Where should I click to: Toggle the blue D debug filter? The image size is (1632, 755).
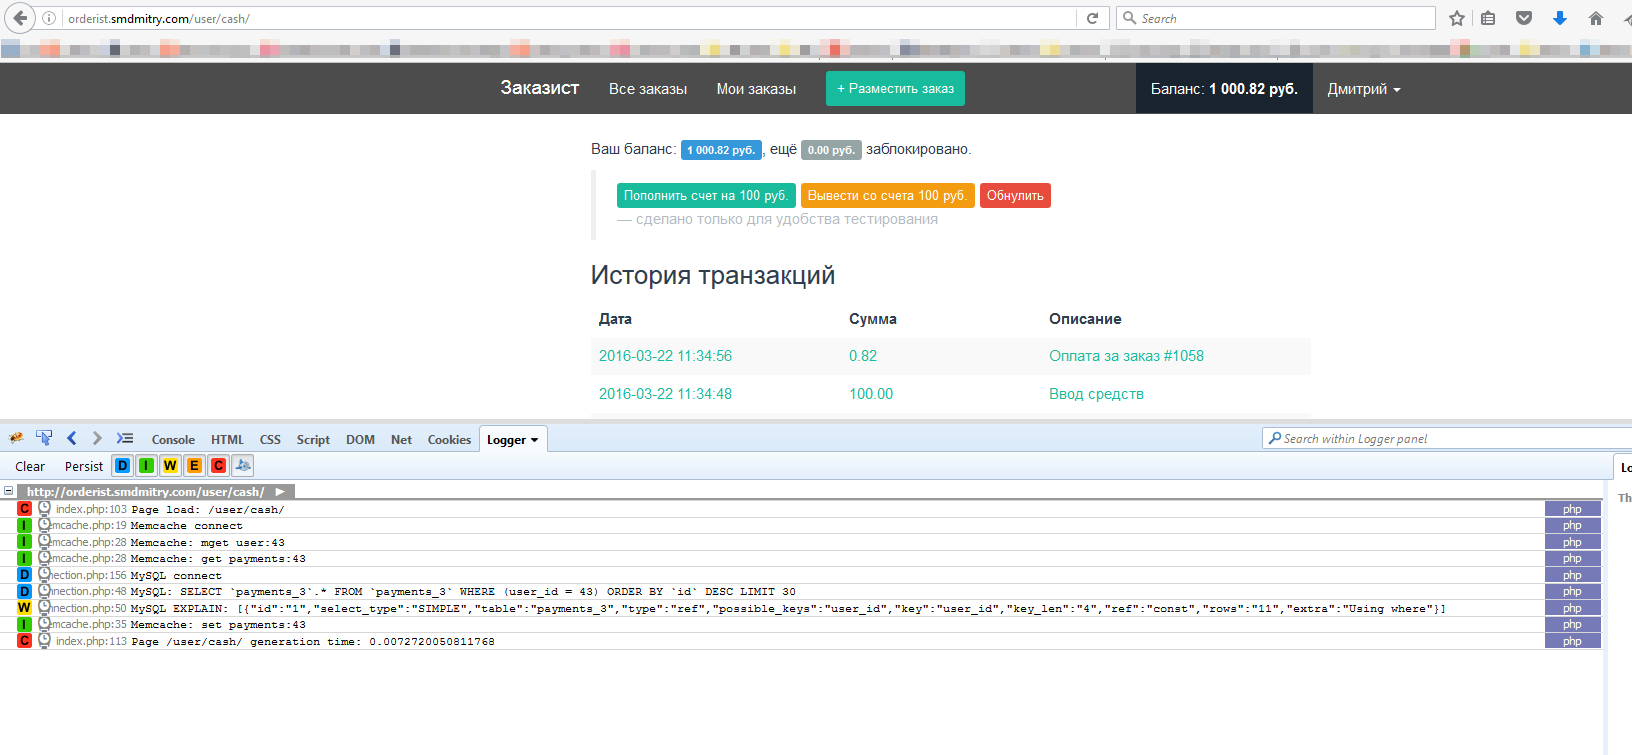122,466
